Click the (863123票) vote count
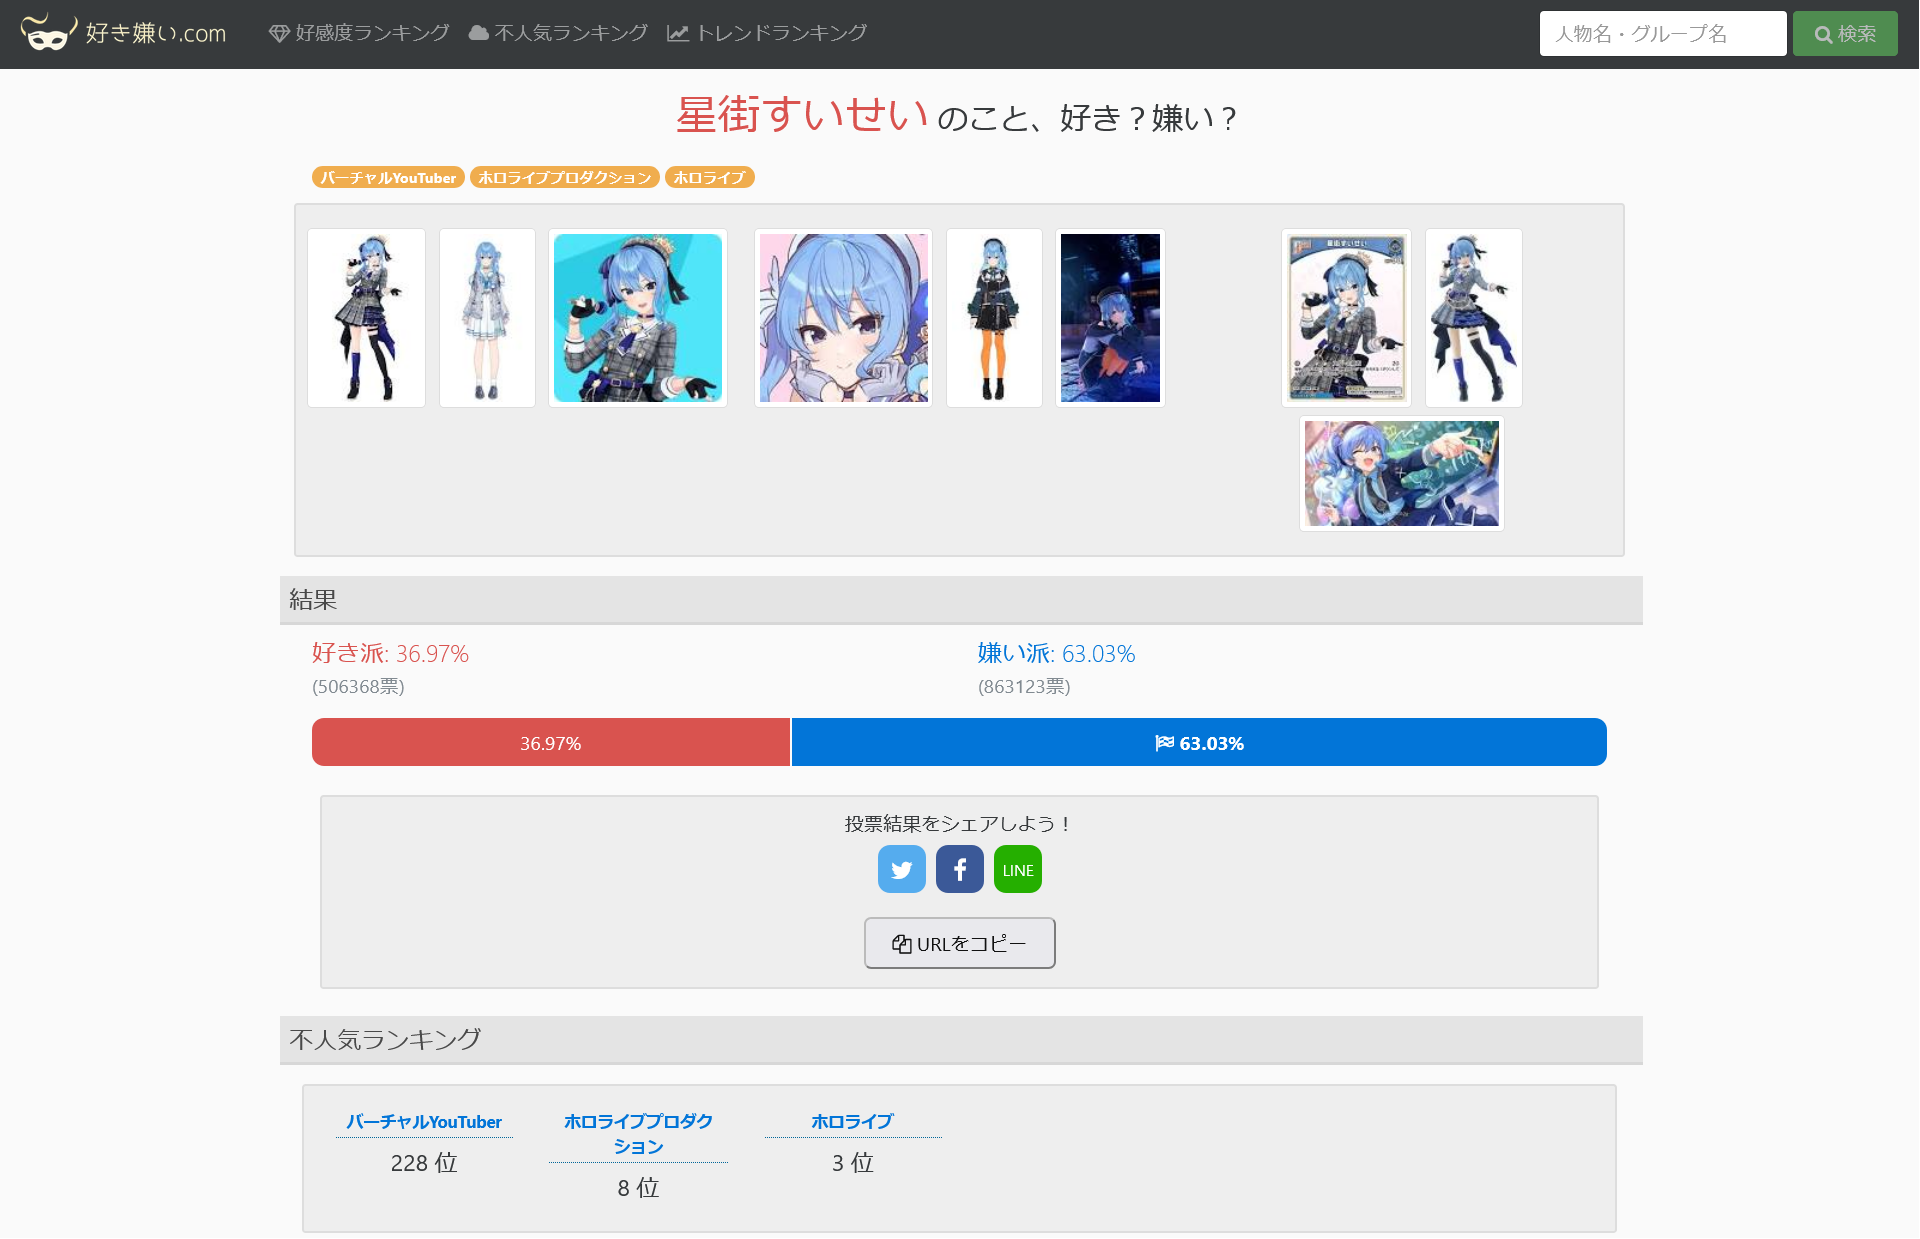Viewport: 1920px width, 1239px height. click(x=1024, y=687)
